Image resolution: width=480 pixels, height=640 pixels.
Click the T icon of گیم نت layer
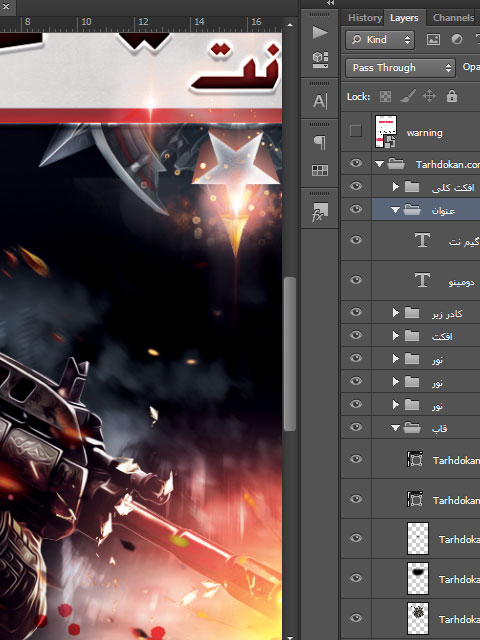[422, 240]
